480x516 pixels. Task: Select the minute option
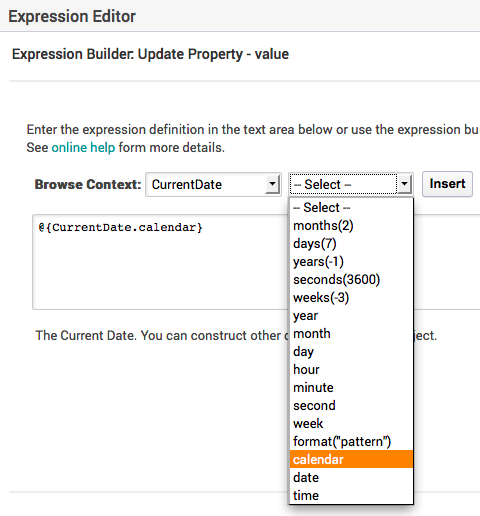point(351,388)
